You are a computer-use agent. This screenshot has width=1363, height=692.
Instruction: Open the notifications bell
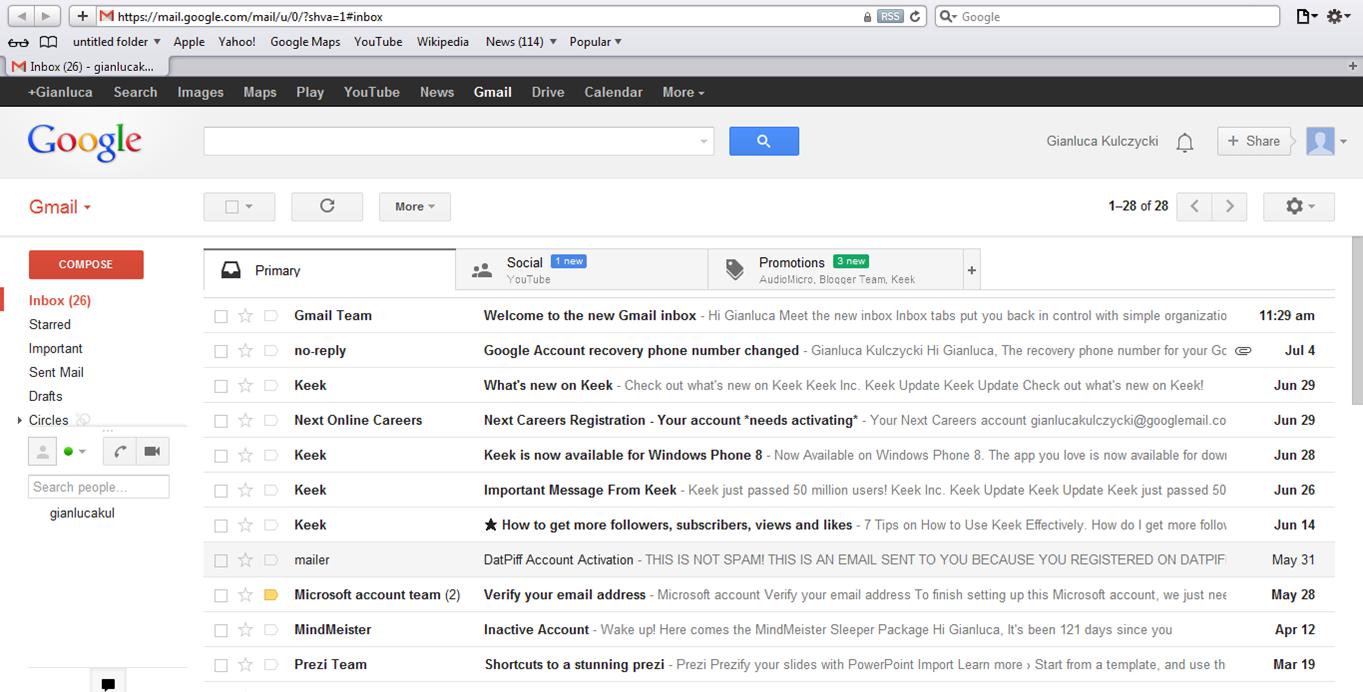coord(1185,142)
